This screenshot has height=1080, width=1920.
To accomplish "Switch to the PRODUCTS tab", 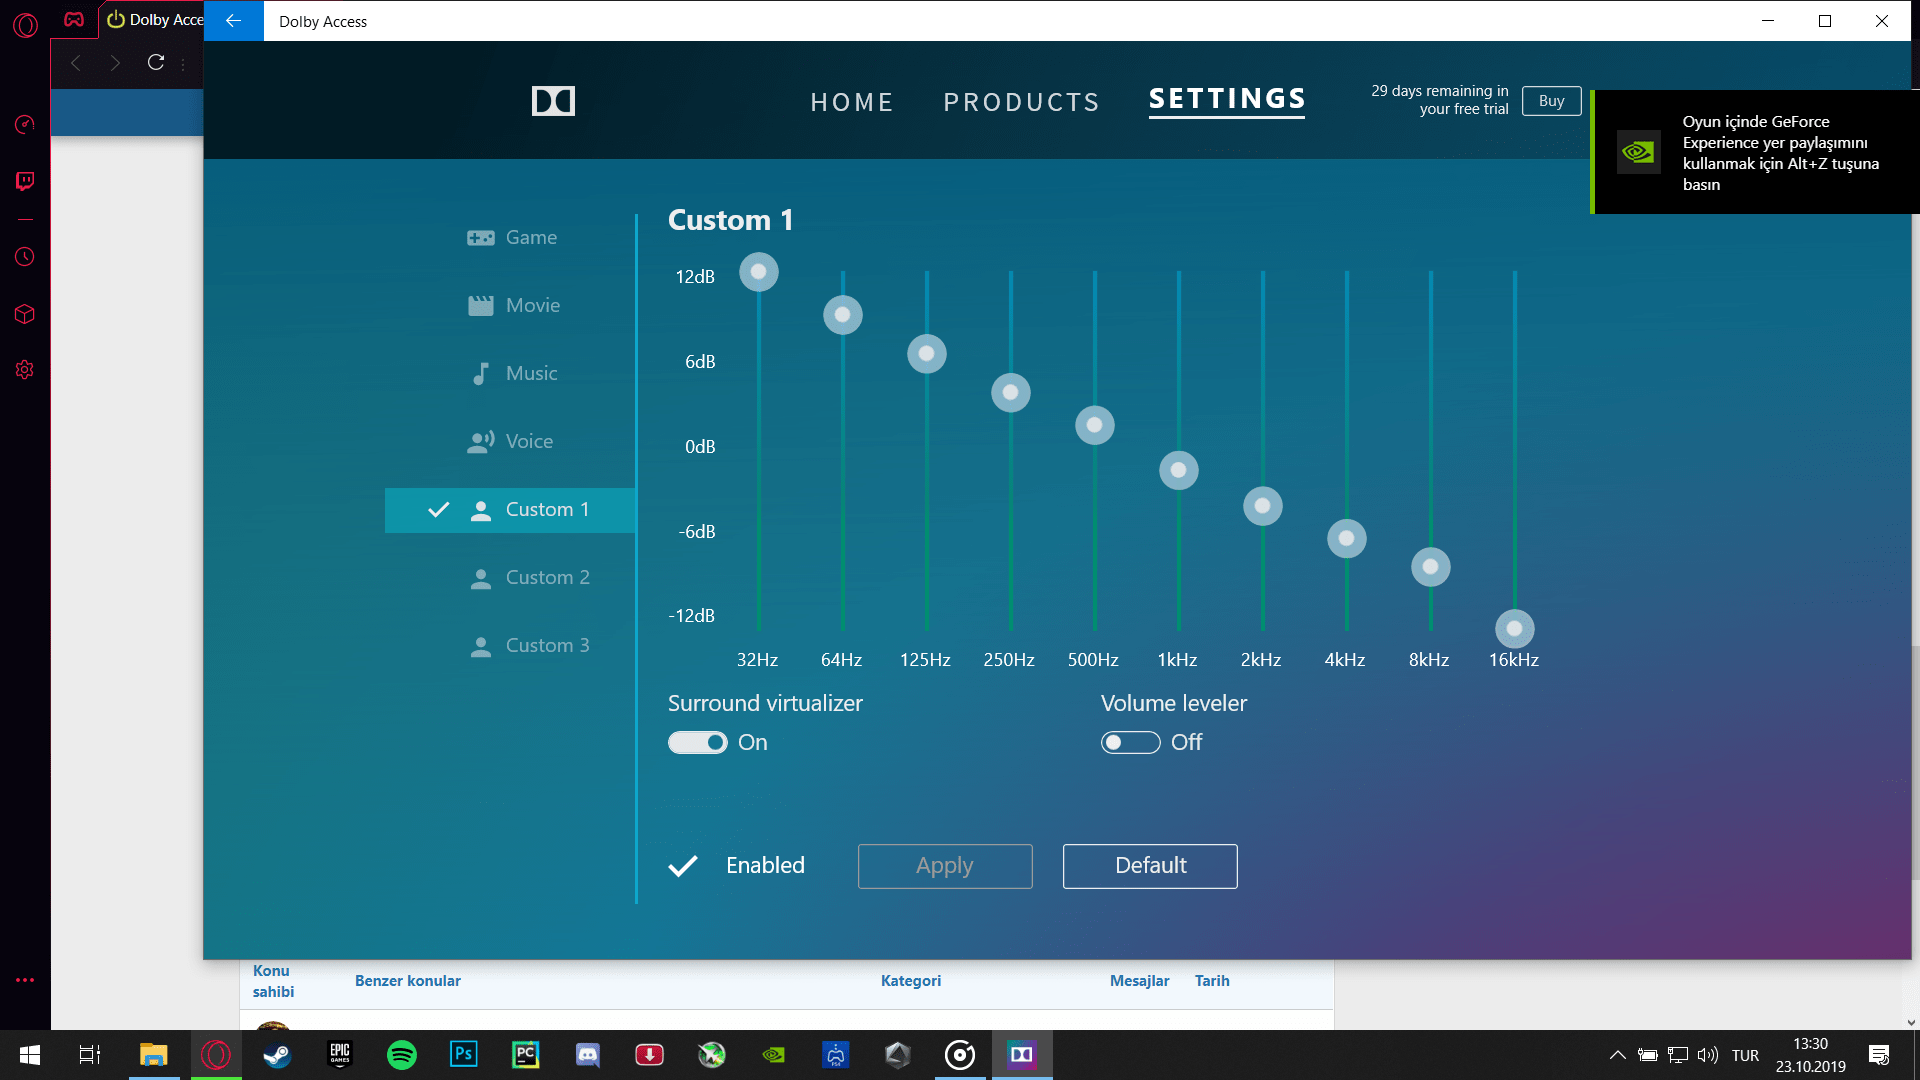I will [x=1021, y=102].
